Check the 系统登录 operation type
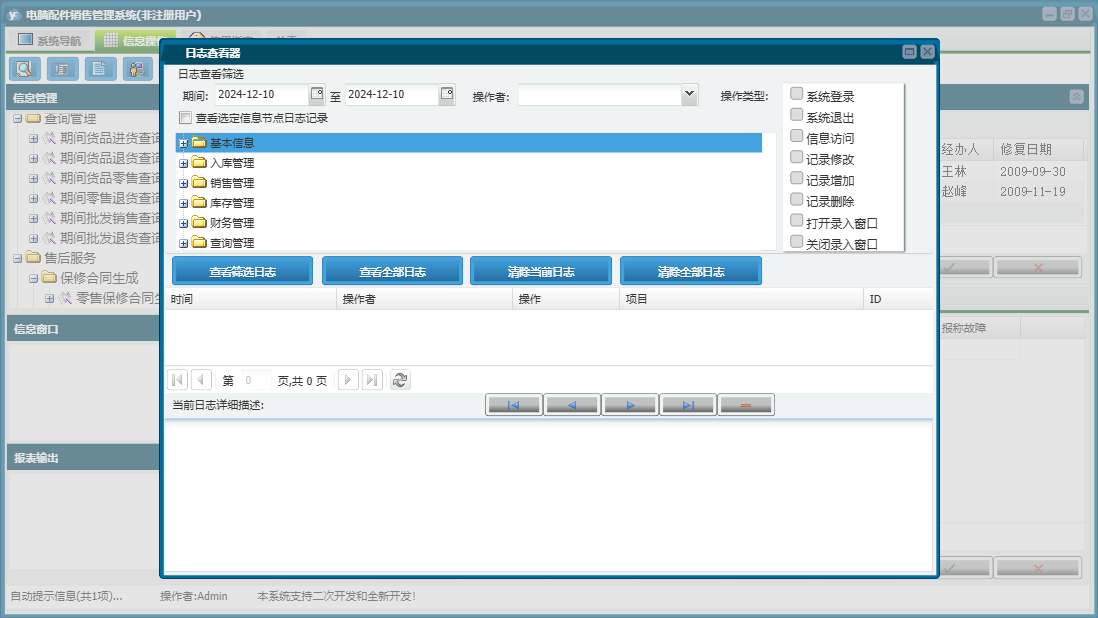1098x618 pixels. (x=796, y=94)
